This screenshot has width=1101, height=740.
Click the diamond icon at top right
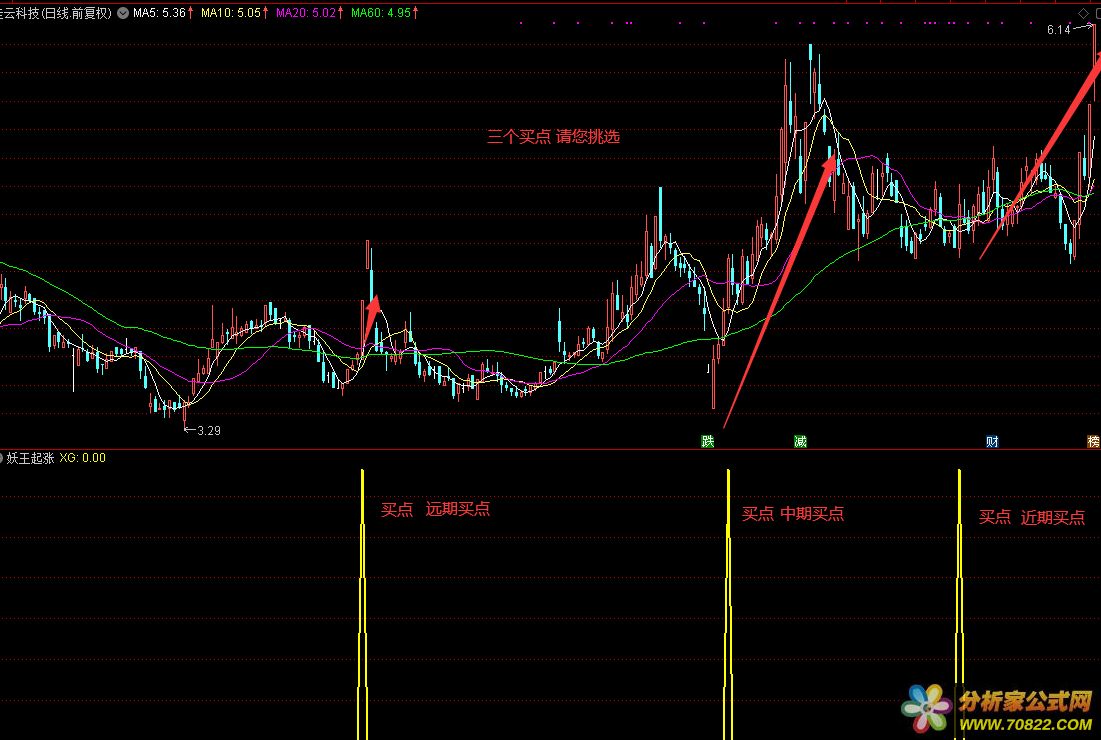pos(1083,13)
